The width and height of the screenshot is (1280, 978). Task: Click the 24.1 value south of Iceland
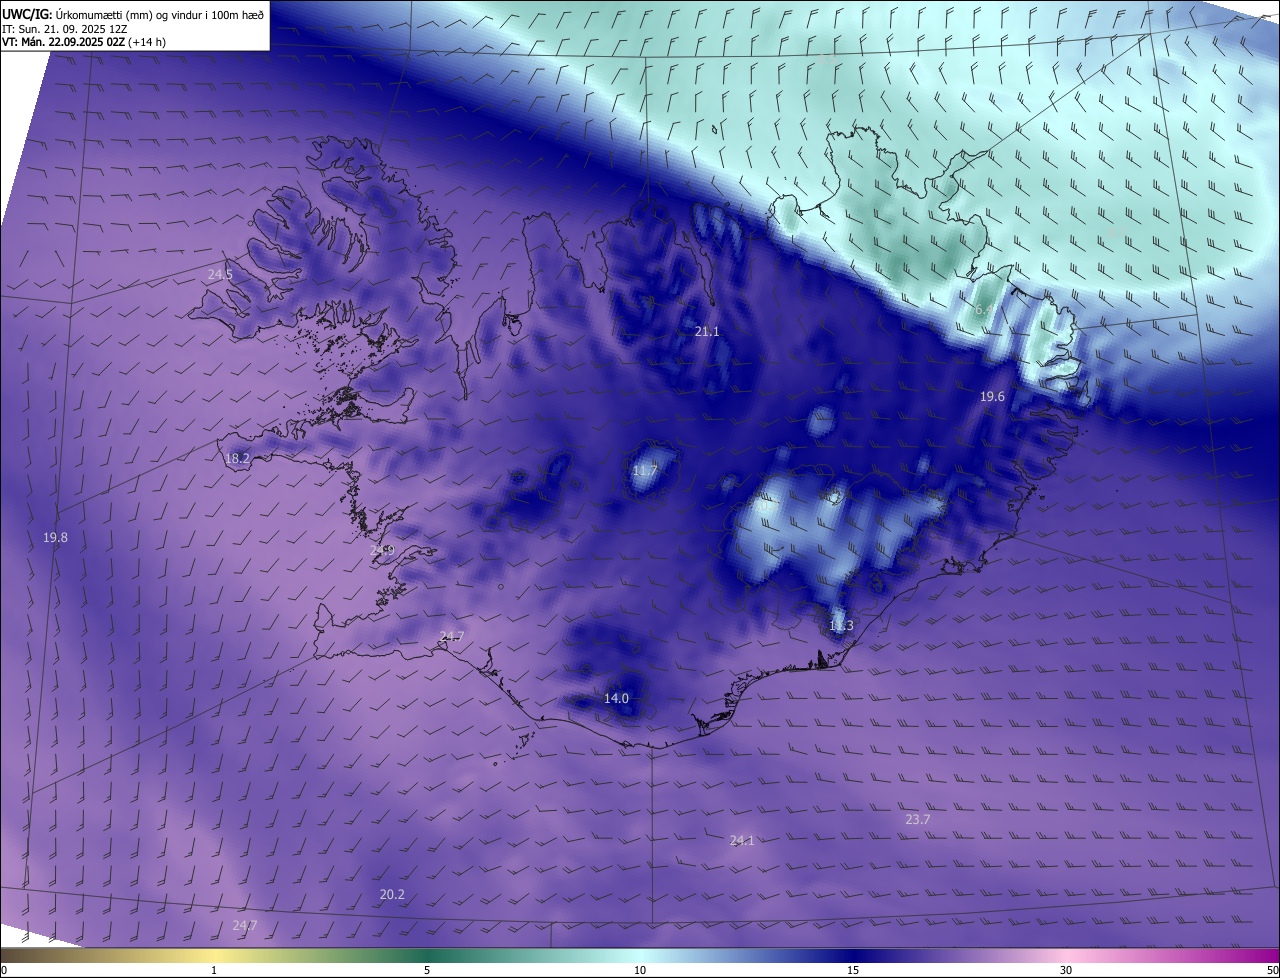(x=742, y=841)
